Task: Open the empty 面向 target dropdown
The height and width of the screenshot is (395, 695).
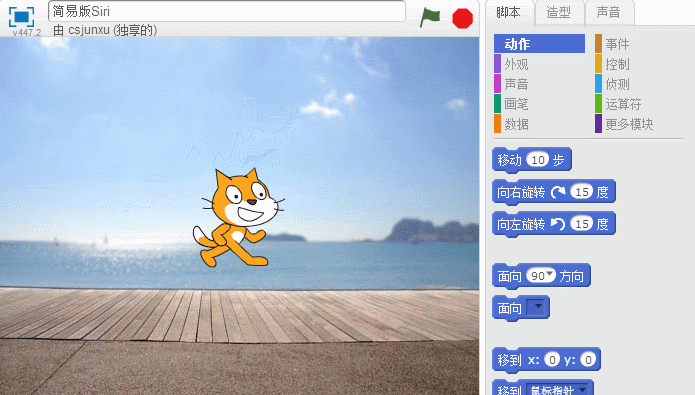Action: tap(537, 307)
